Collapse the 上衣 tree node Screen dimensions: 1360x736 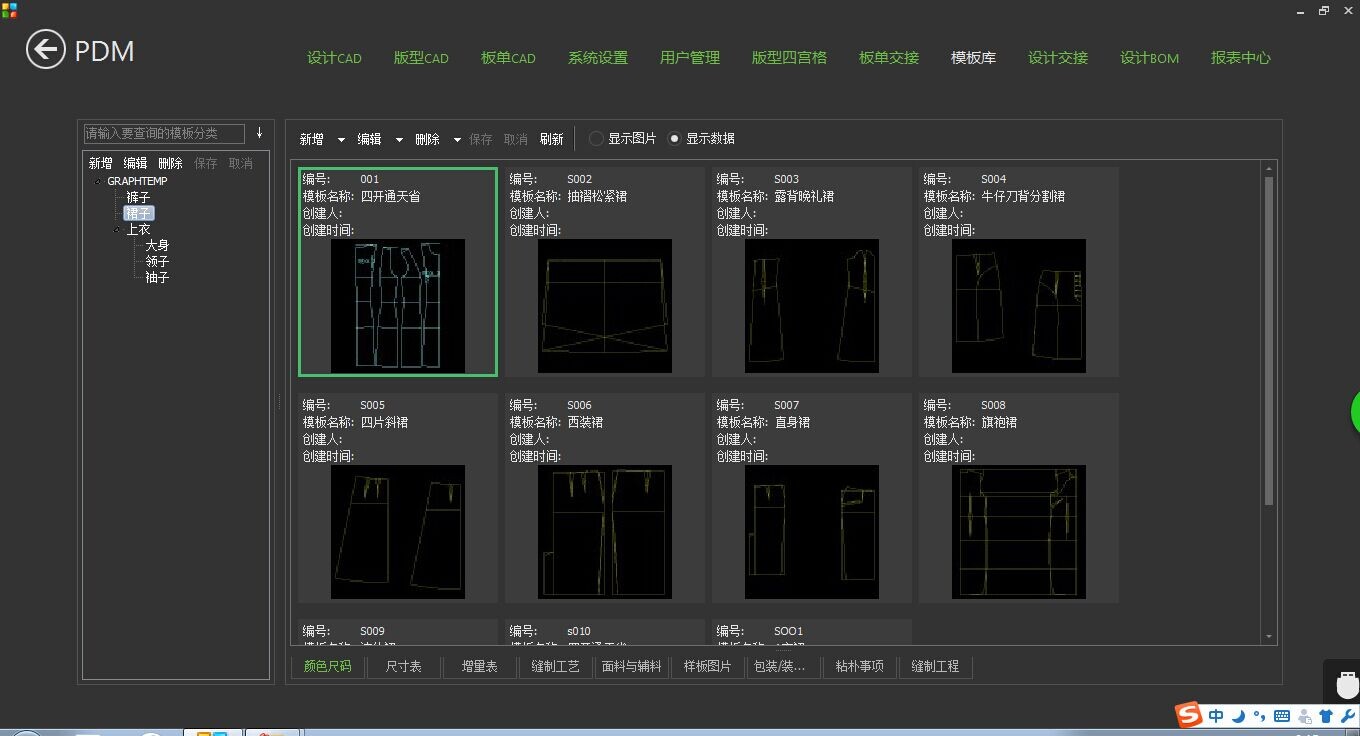pyautogui.click(x=117, y=230)
